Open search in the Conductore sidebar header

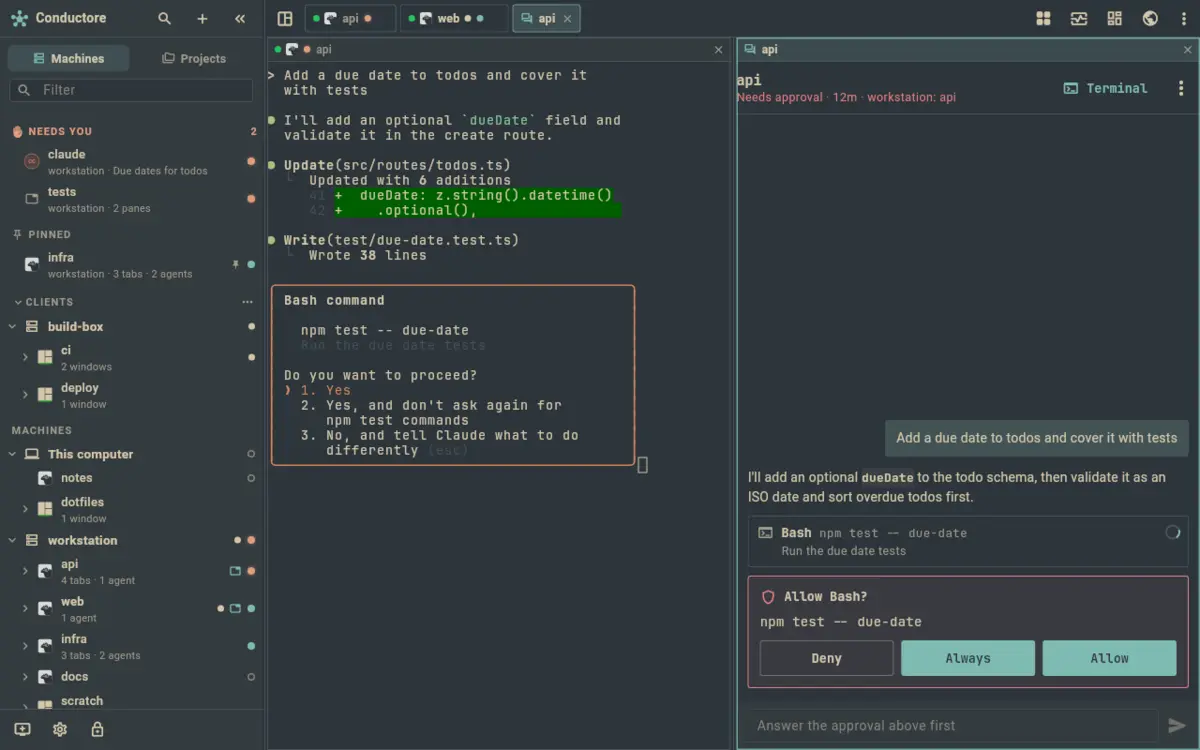pos(164,18)
